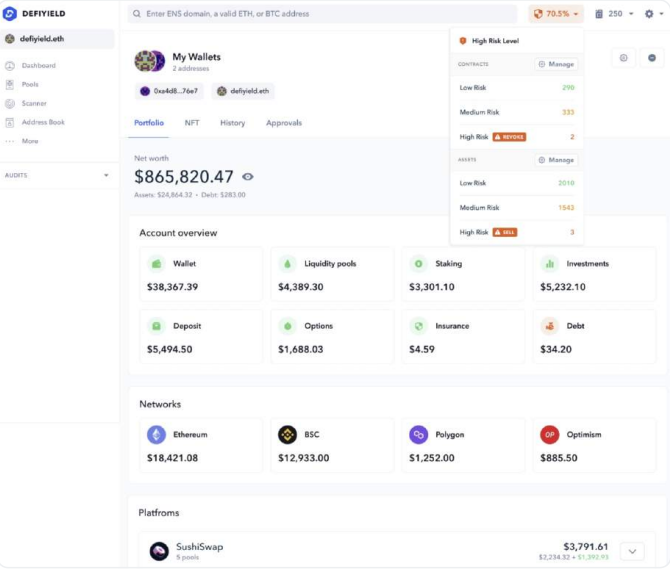Toggle net worth visibility eye icon

pyautogui.click(x=248, y=177)
